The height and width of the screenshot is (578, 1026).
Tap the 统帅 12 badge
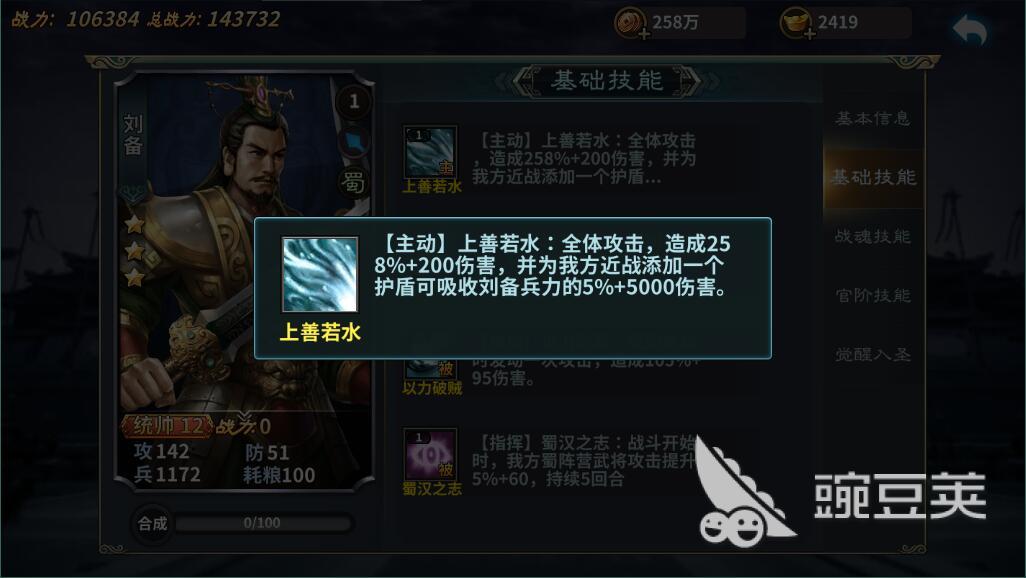tap(168, 426)
